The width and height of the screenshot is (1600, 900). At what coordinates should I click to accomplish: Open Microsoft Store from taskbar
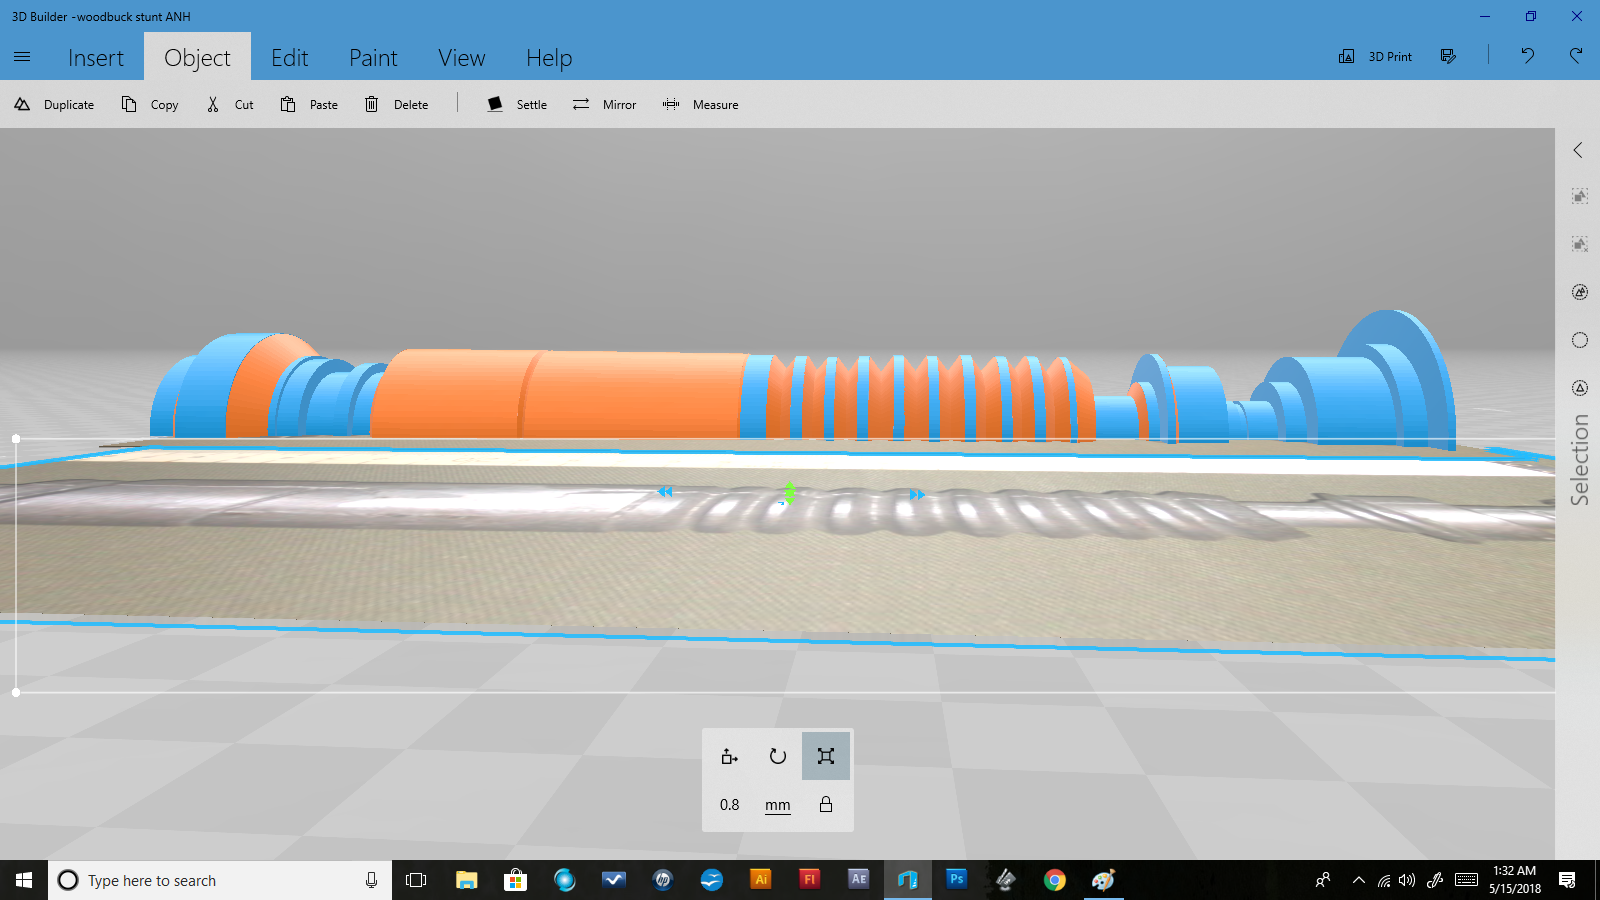tap(515, 880)
